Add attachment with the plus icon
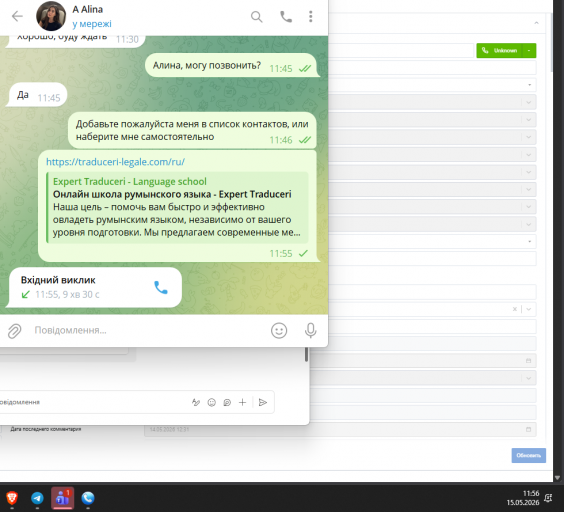The image size is (564, 512). pos(242,402)
